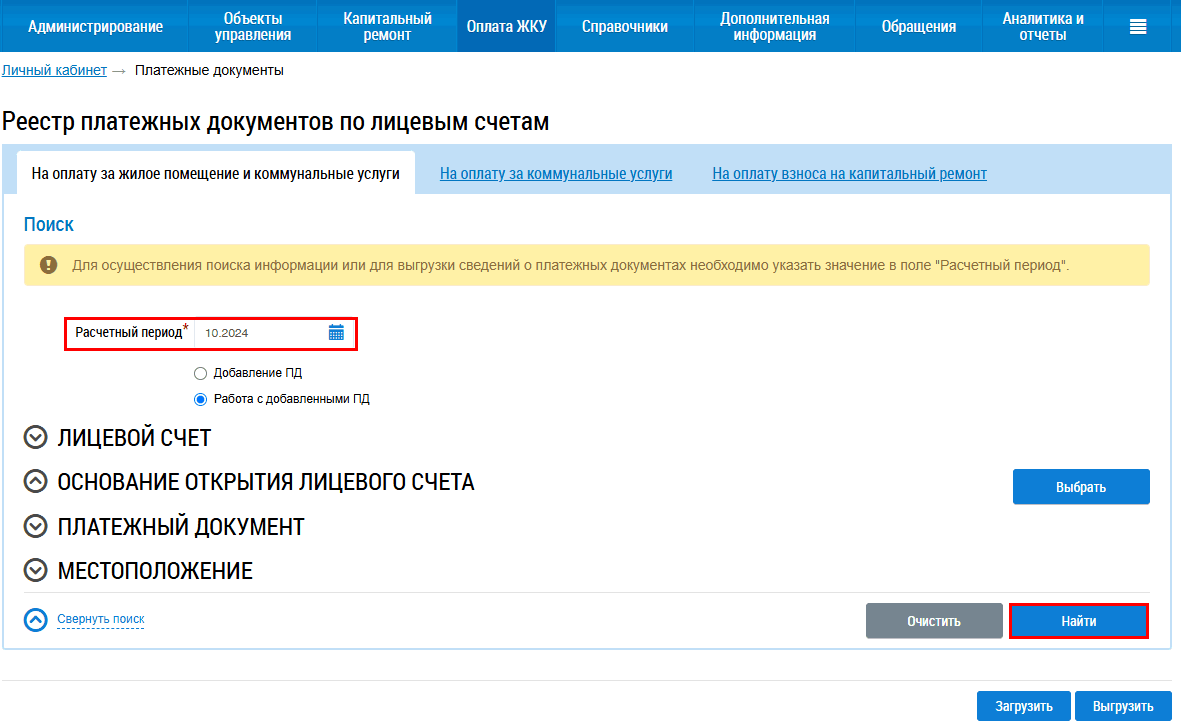
Task: Select Работа с добавленными ПД radio option
Action: point(200,399)
